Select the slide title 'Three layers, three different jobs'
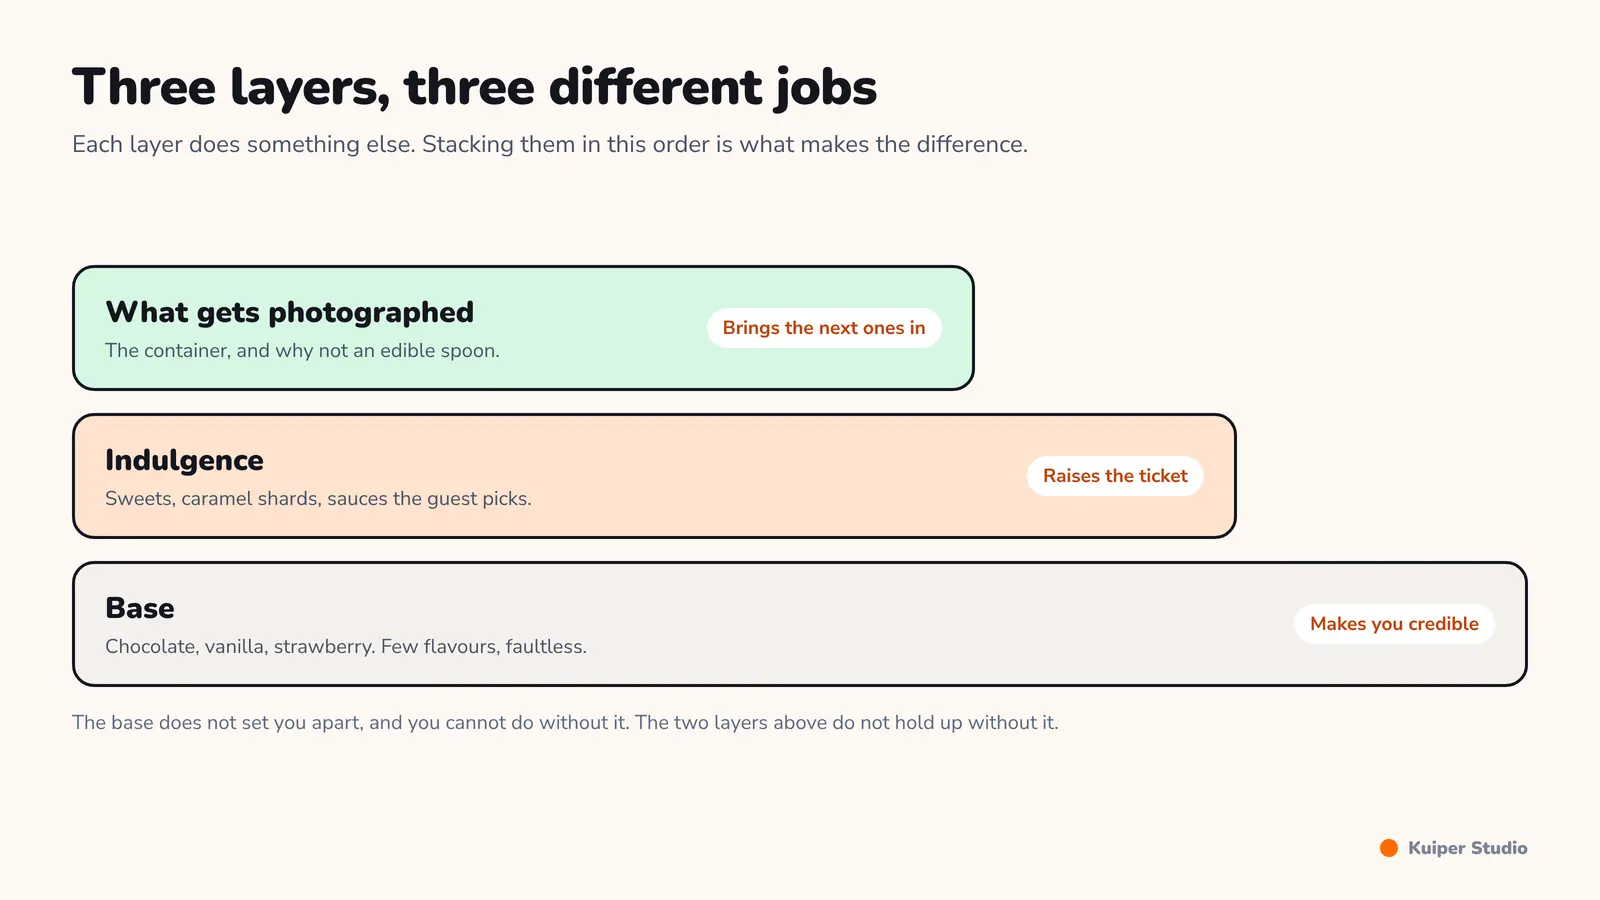This screenshot has width=1600, height=900. 474,87
